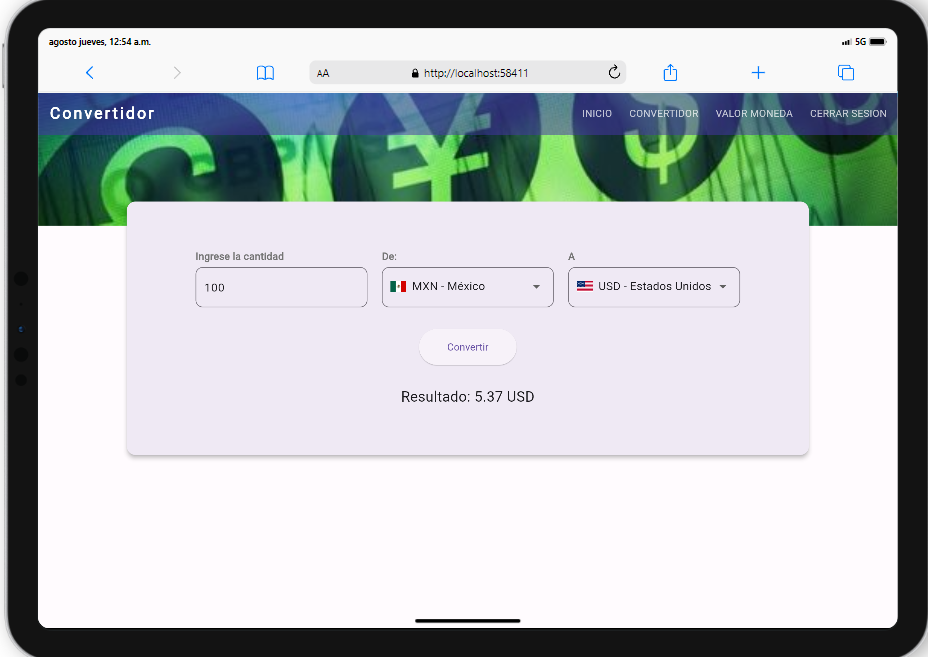Tap the Safari back arrow
Image resolution: width=928 pixels, height=657 pixels.
[x=90, y=73]
